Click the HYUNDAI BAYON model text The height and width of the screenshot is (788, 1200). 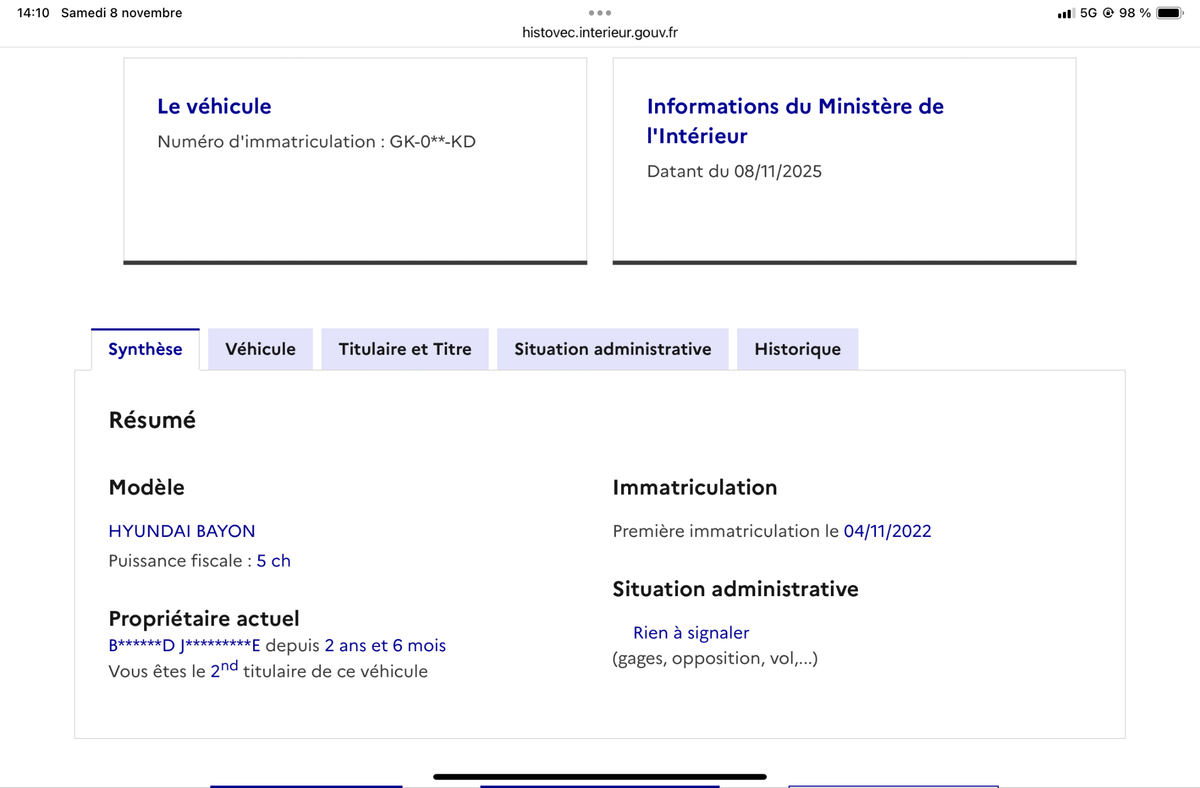point(182,531)
